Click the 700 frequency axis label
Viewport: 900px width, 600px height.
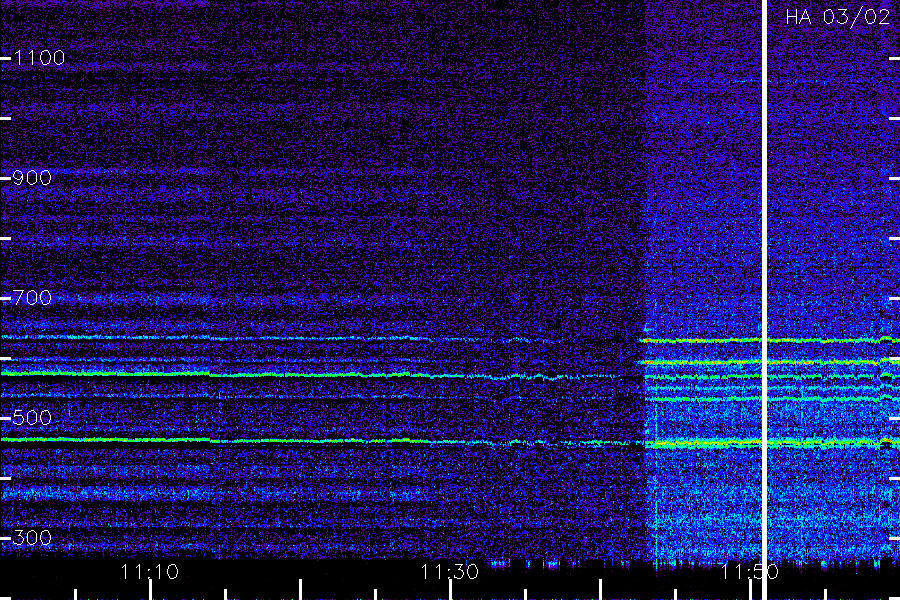(32, 297)
